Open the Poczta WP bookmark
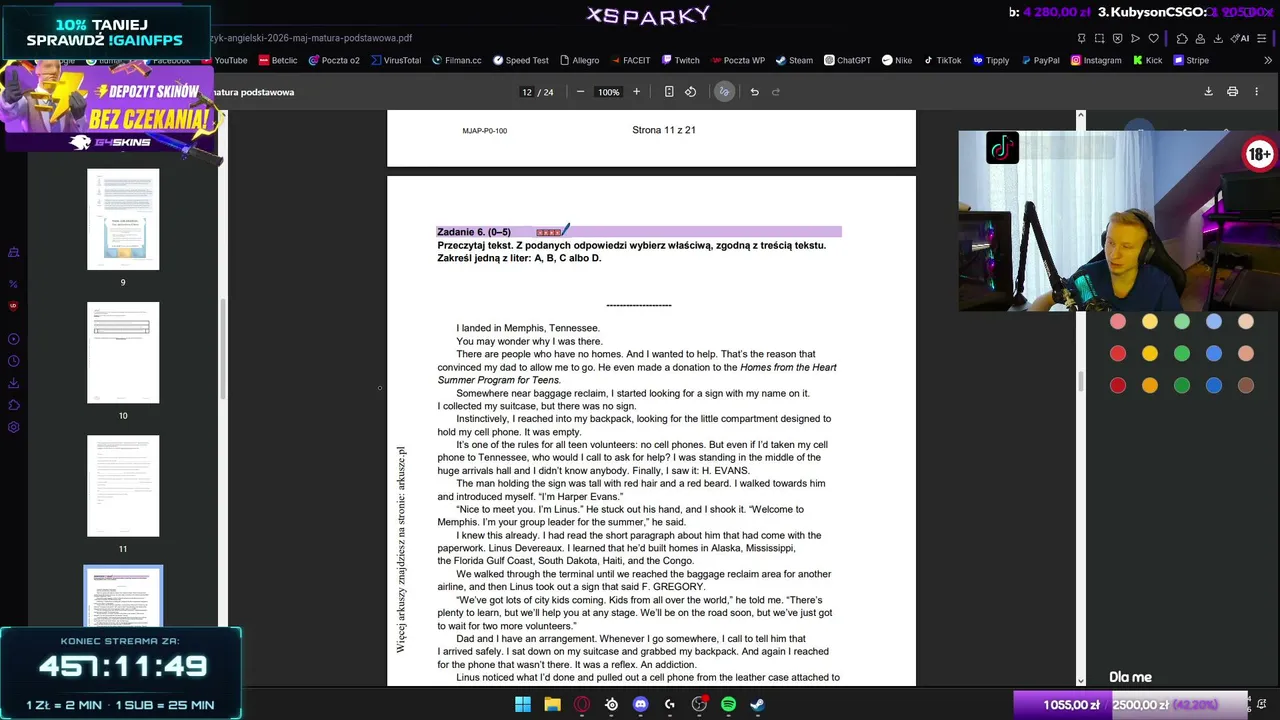Image resolution: width=1280 pixels, height=720 pixels. [737, 60]
